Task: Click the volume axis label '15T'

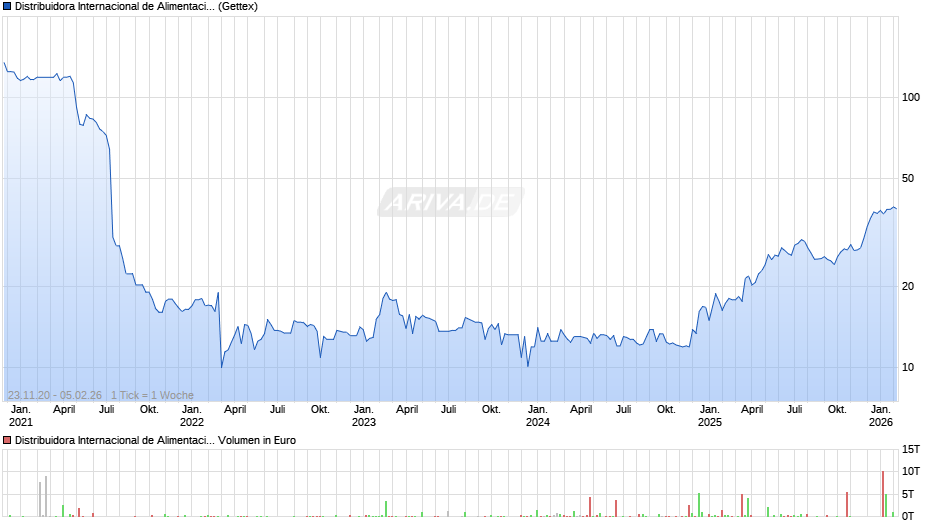Action: pos(911,450)
